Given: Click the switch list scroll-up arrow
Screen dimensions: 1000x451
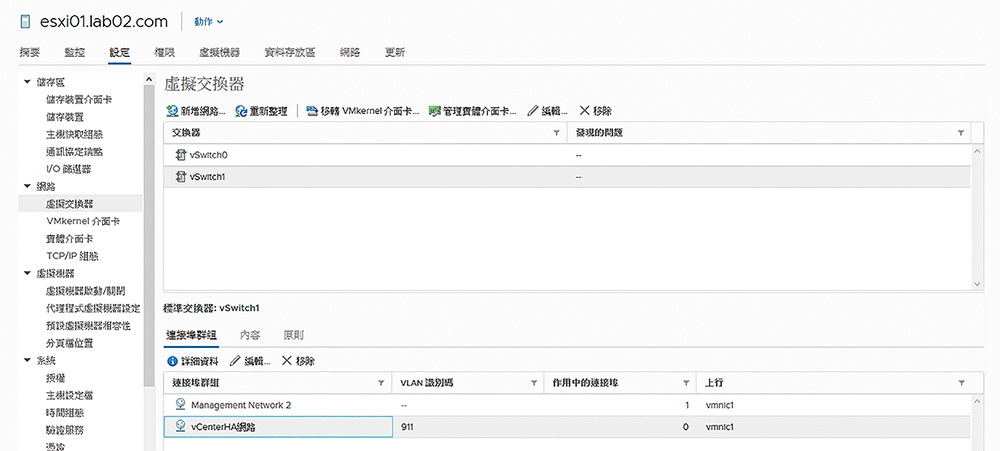Looking at the screenshot, I should pyautogui.click(x=976, y=151).
